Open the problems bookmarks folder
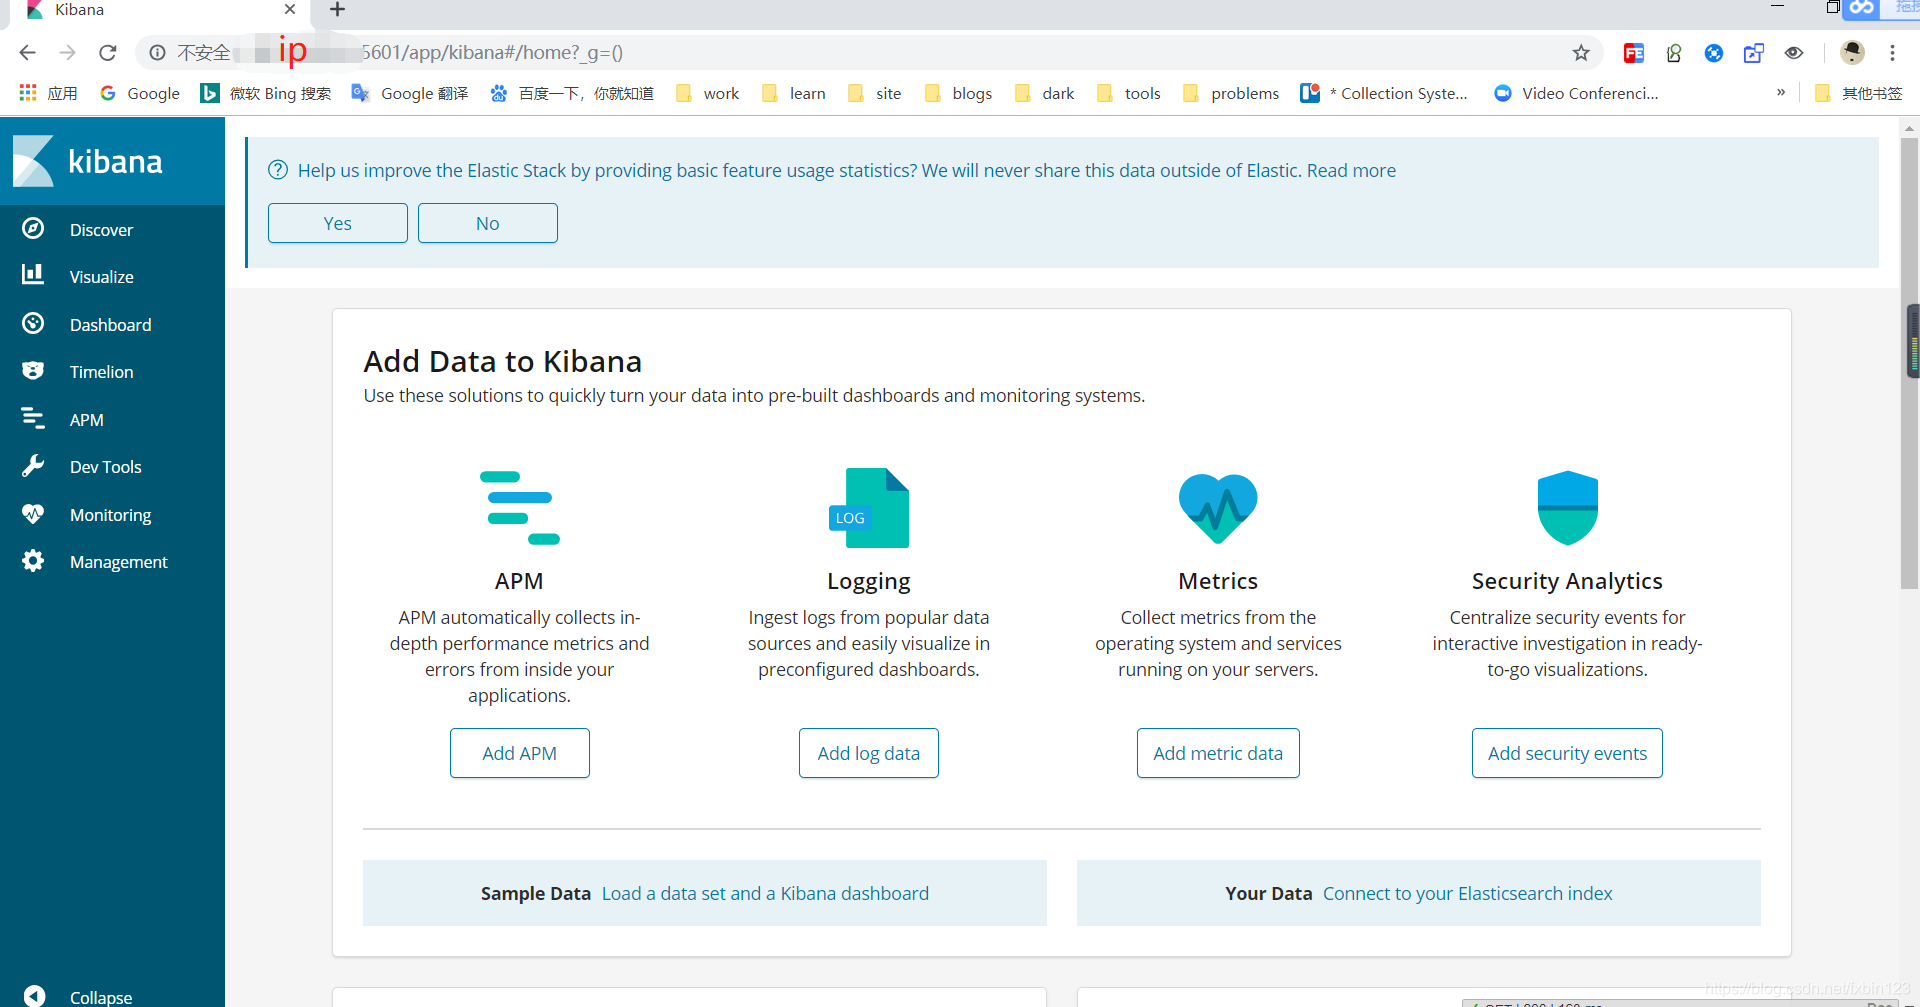 click(x=1230, y=93)
